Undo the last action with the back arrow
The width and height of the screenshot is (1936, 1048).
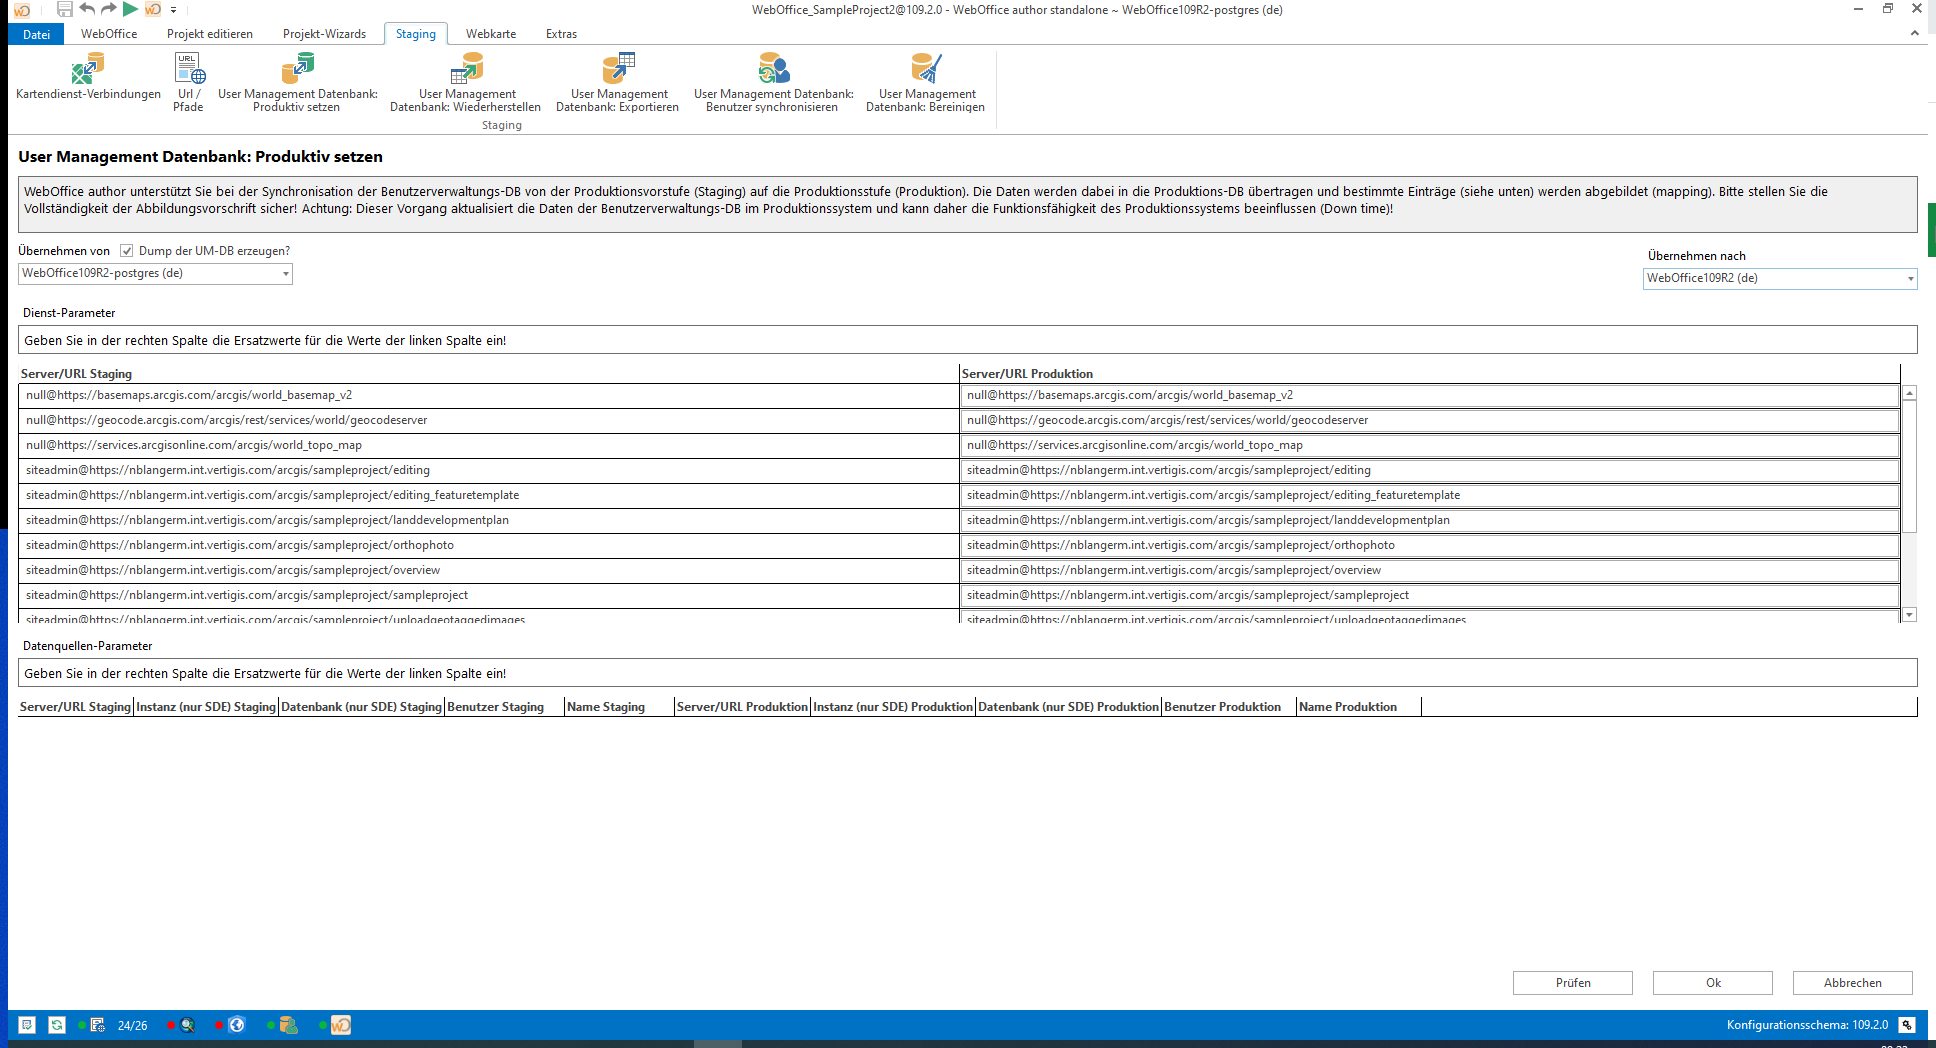[86, 9]
